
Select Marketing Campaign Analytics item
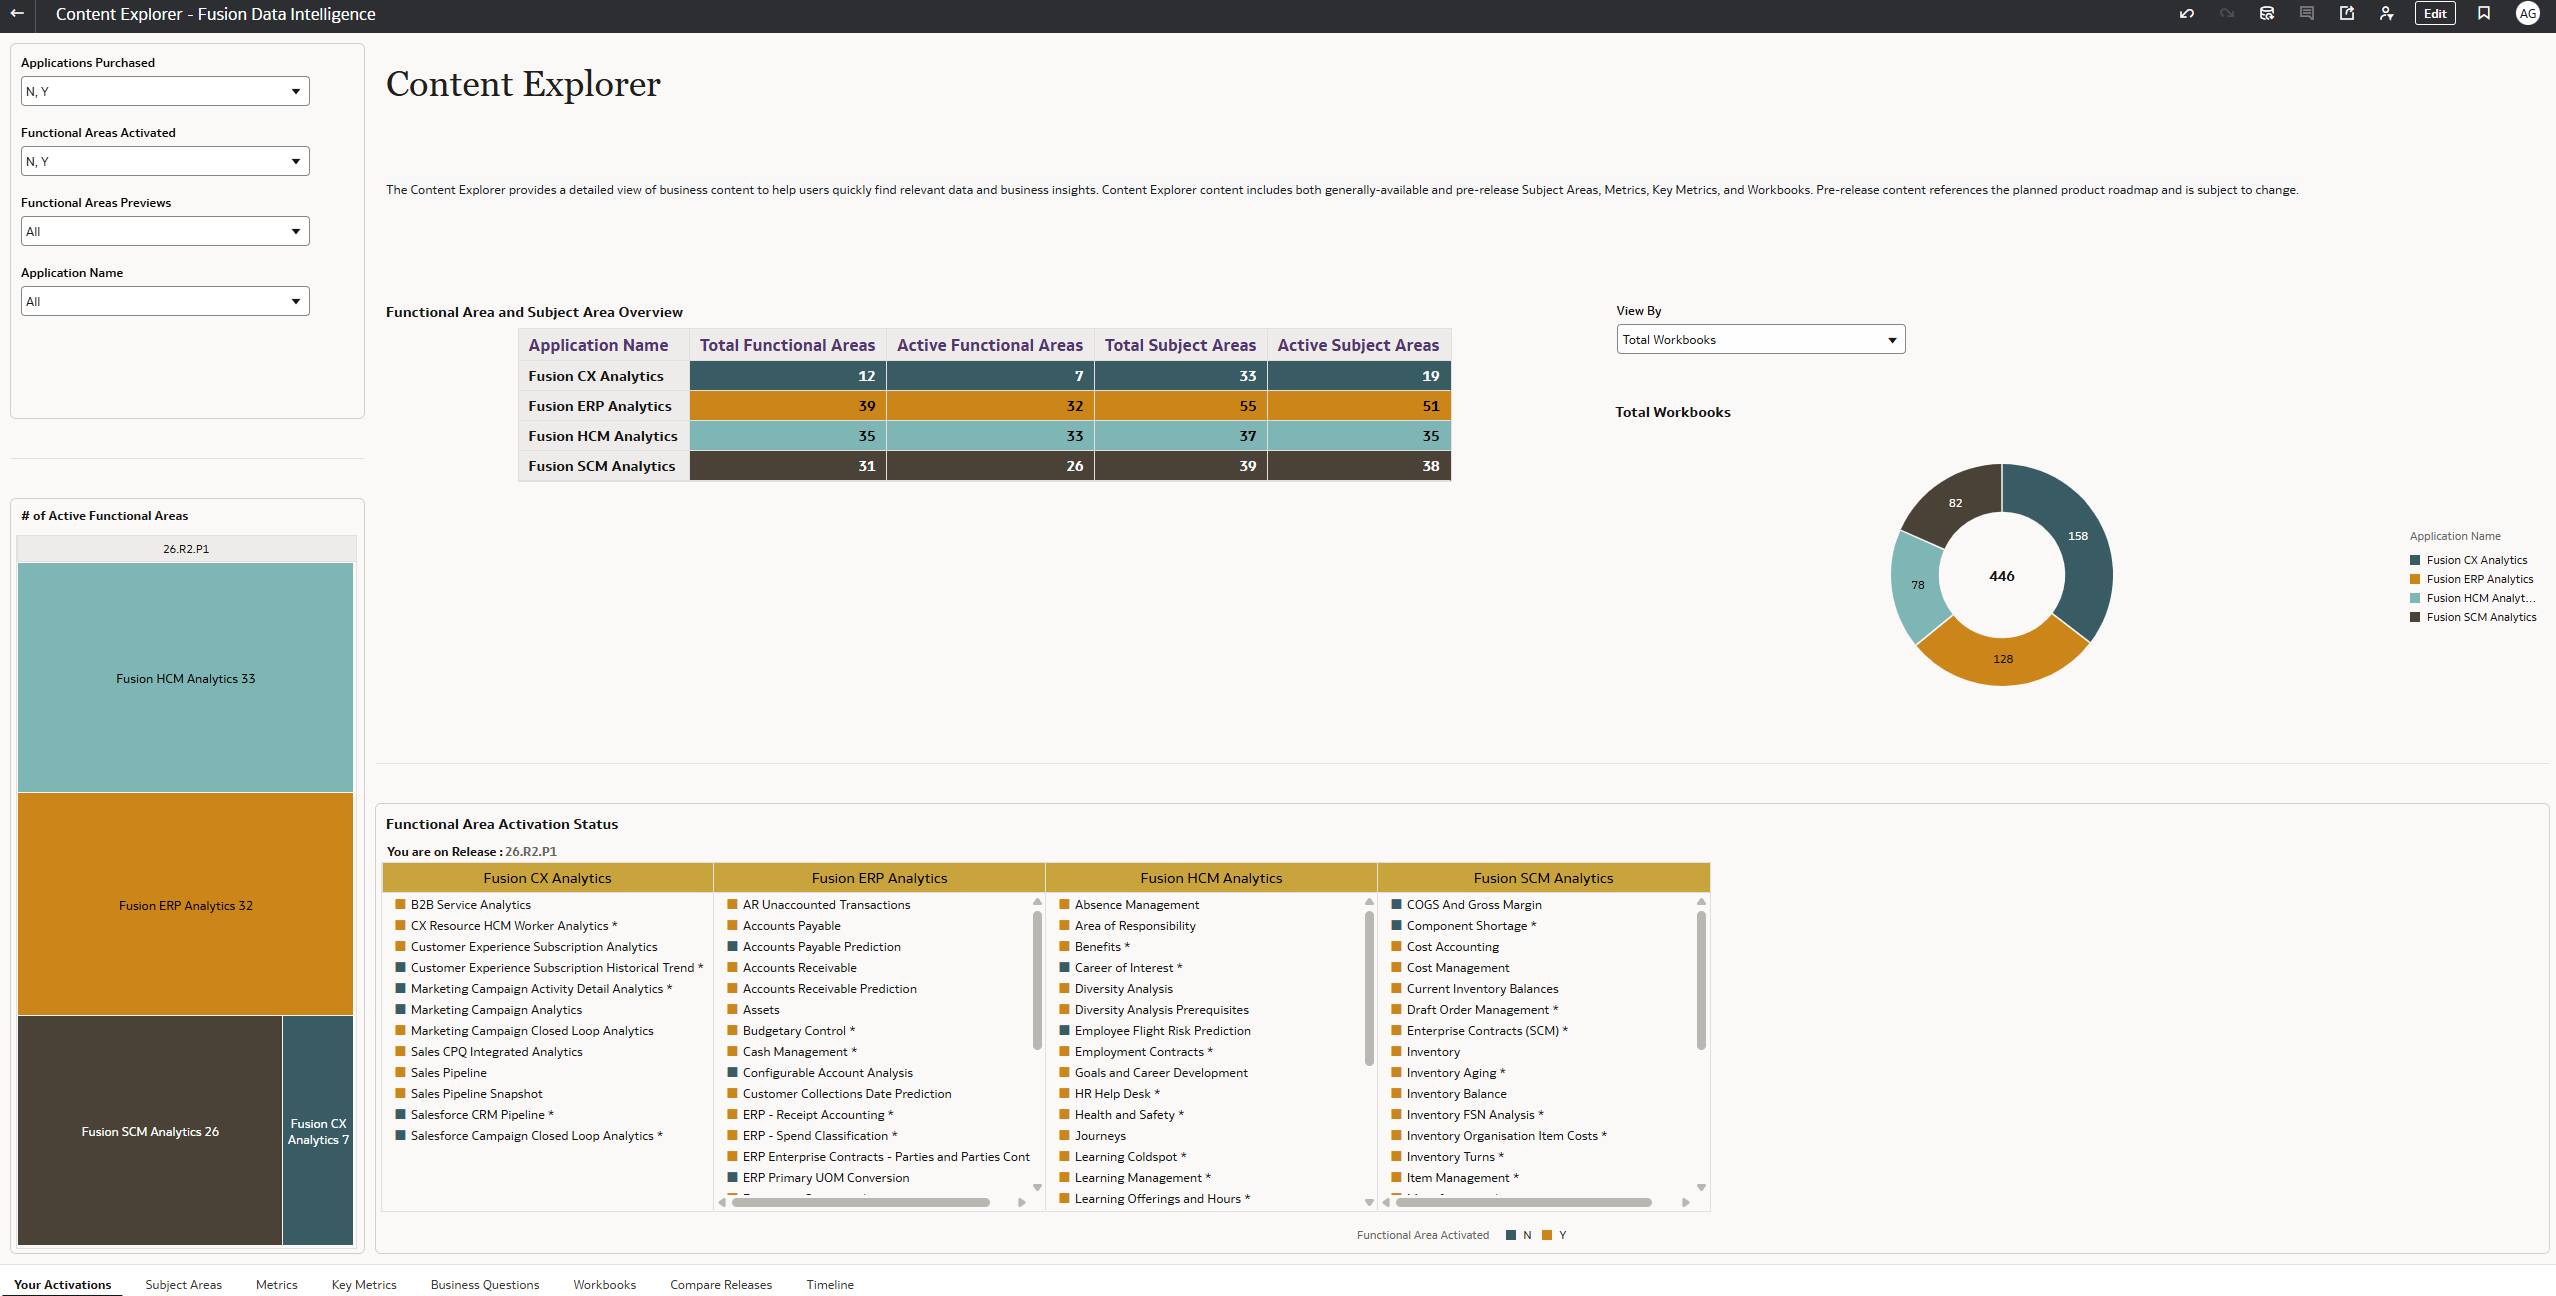tap(496, 1010)
